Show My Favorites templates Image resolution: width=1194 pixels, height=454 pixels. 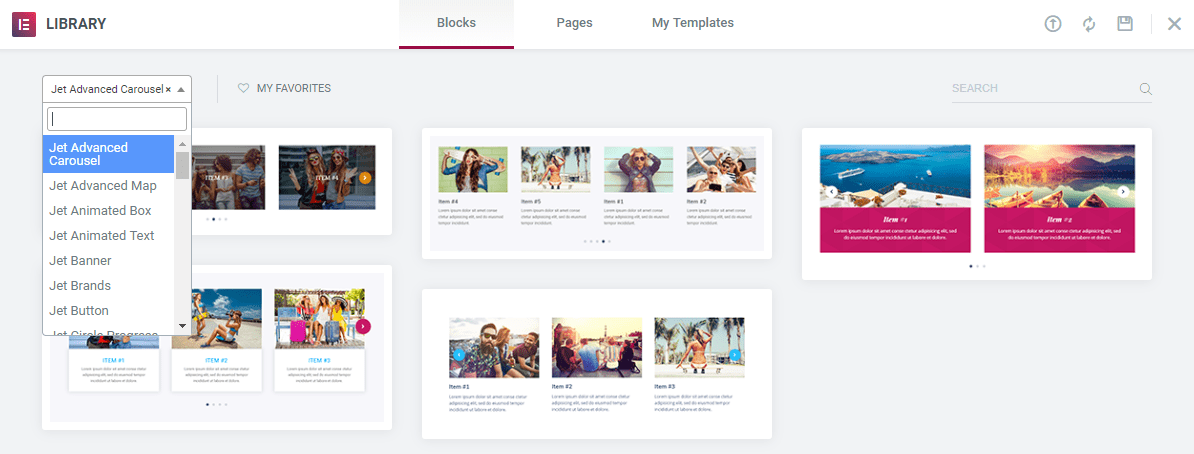coord(293,88)
